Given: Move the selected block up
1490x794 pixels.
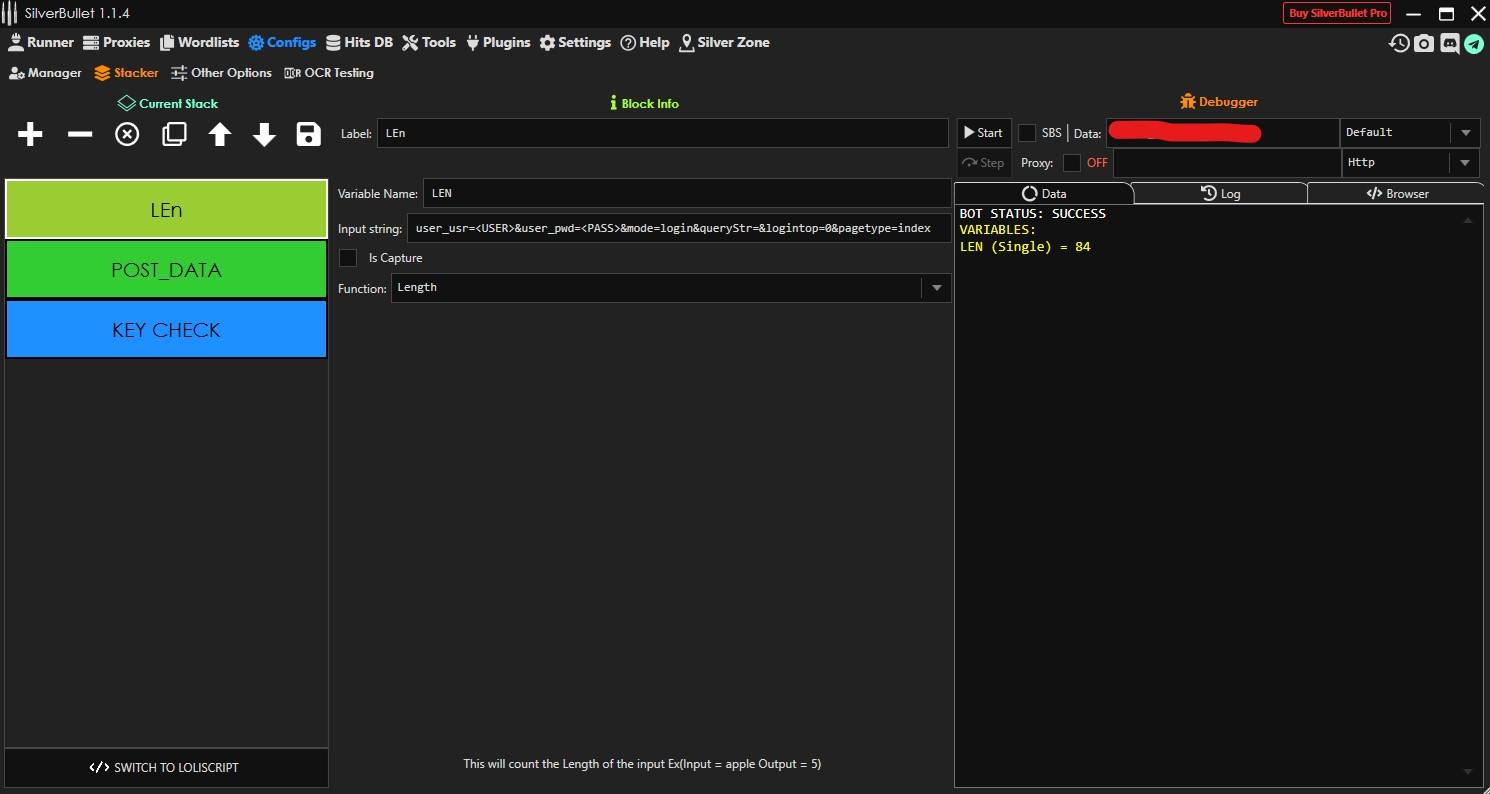Looking at the screenshot, I should click(220, 134).
